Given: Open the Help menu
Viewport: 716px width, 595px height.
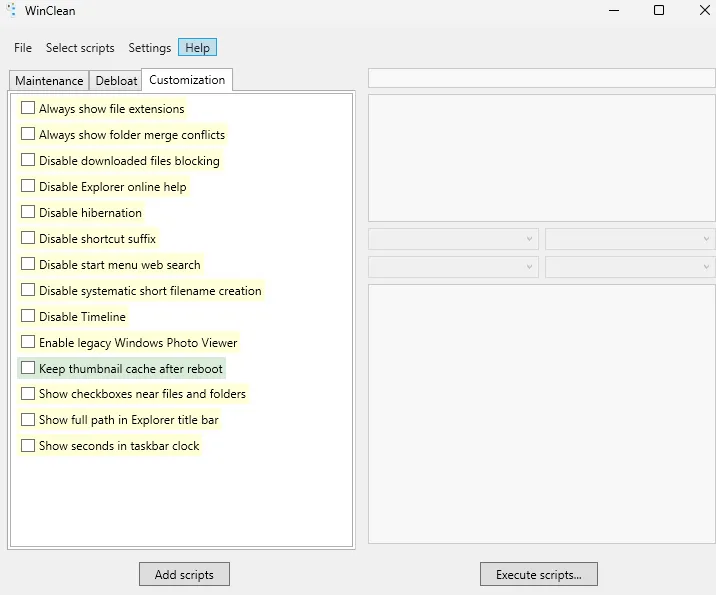Looking at the screenshot, I should (197, 48).
